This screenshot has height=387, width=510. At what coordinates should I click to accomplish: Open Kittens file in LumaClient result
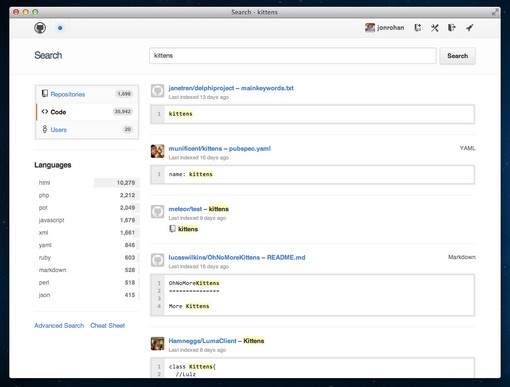point(254,341)
